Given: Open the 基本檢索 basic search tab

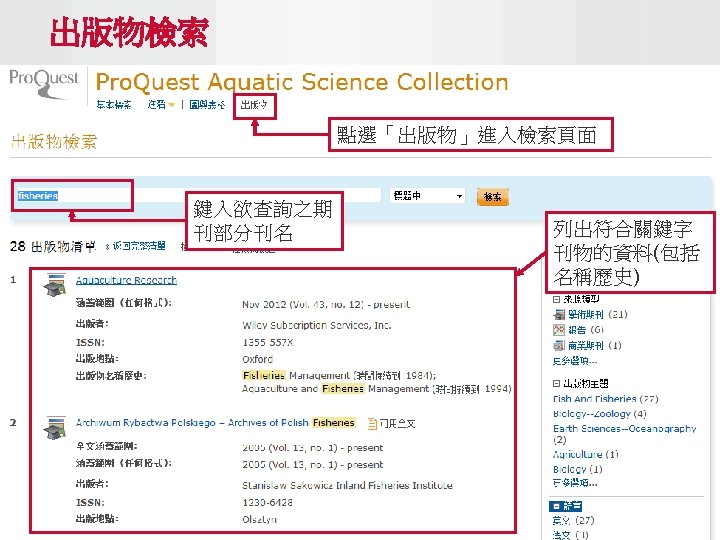Looking at the screenshot, I should pos(113,105).
